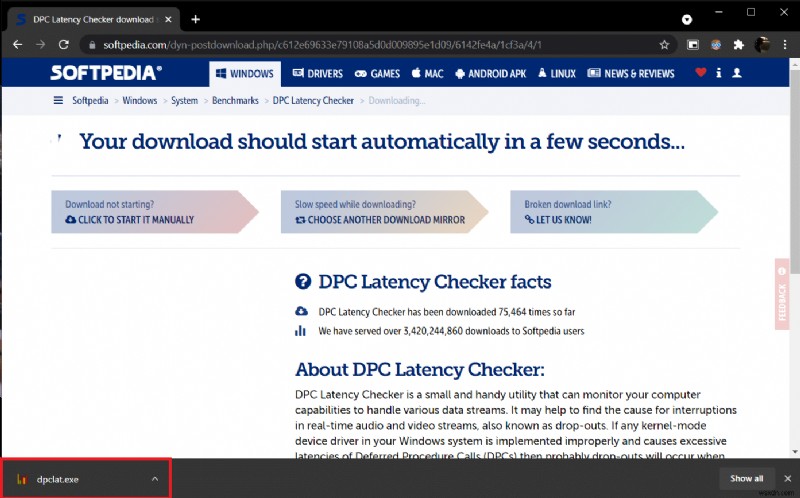Open the ANDROID APK section
The width and height of the screenshot is (800, 498).
click(491, 73)
